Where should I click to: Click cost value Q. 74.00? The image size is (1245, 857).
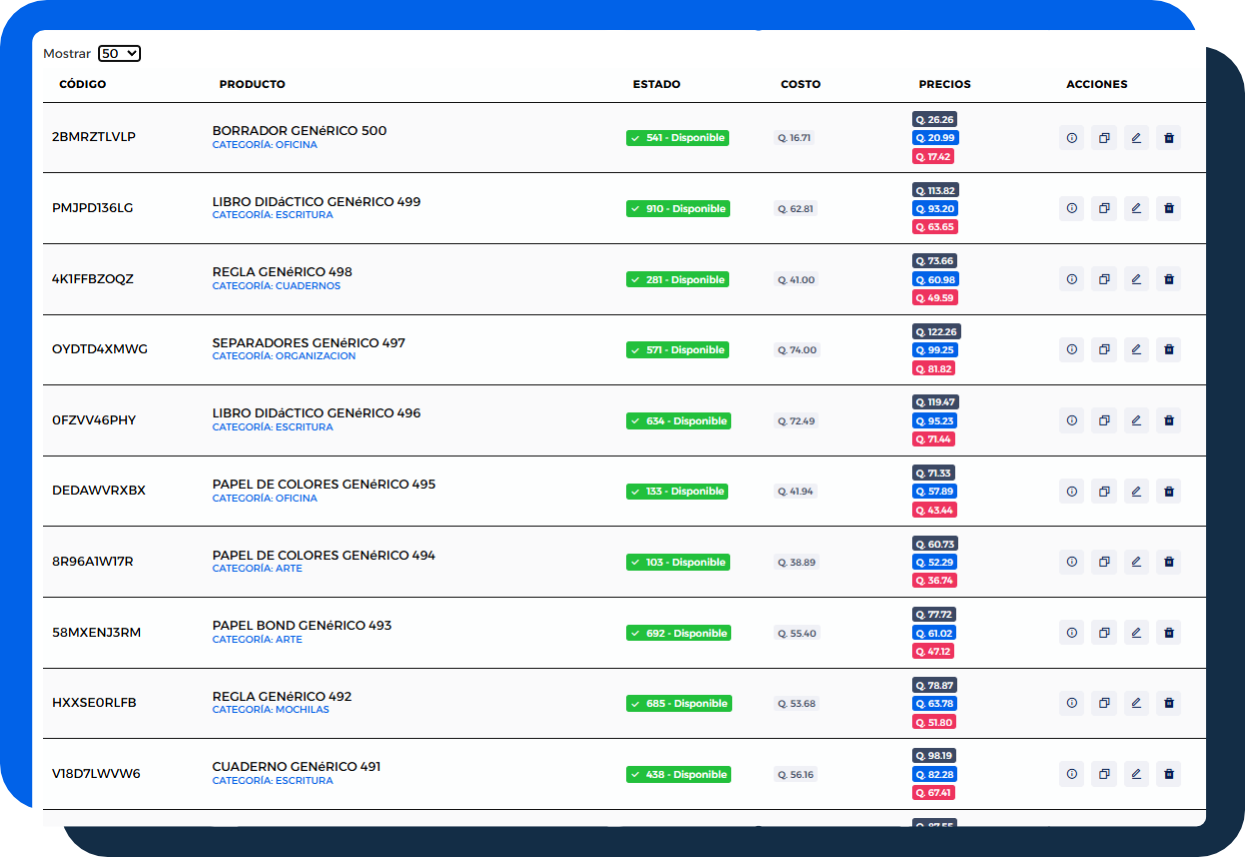click(798, 350)
